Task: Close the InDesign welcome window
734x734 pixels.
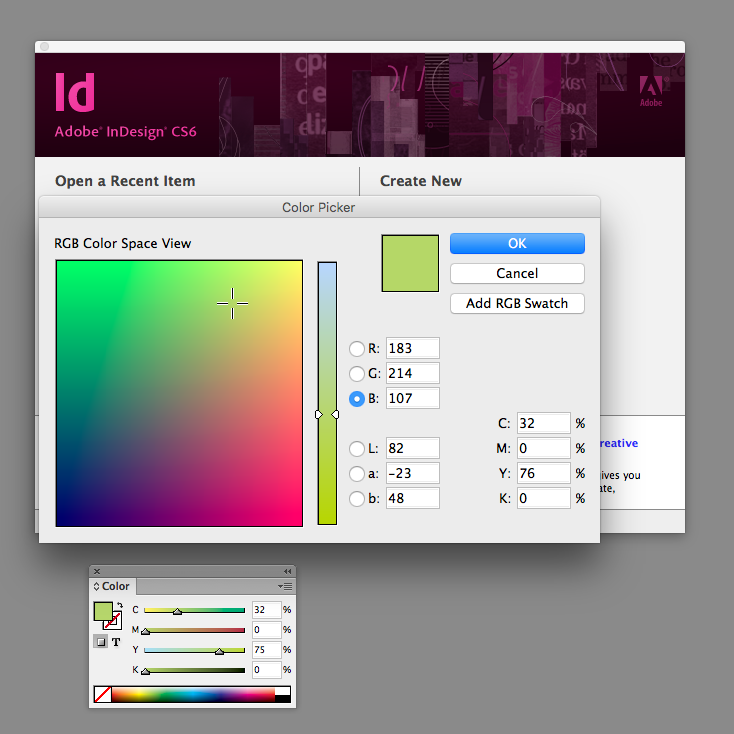Action: 44,46
